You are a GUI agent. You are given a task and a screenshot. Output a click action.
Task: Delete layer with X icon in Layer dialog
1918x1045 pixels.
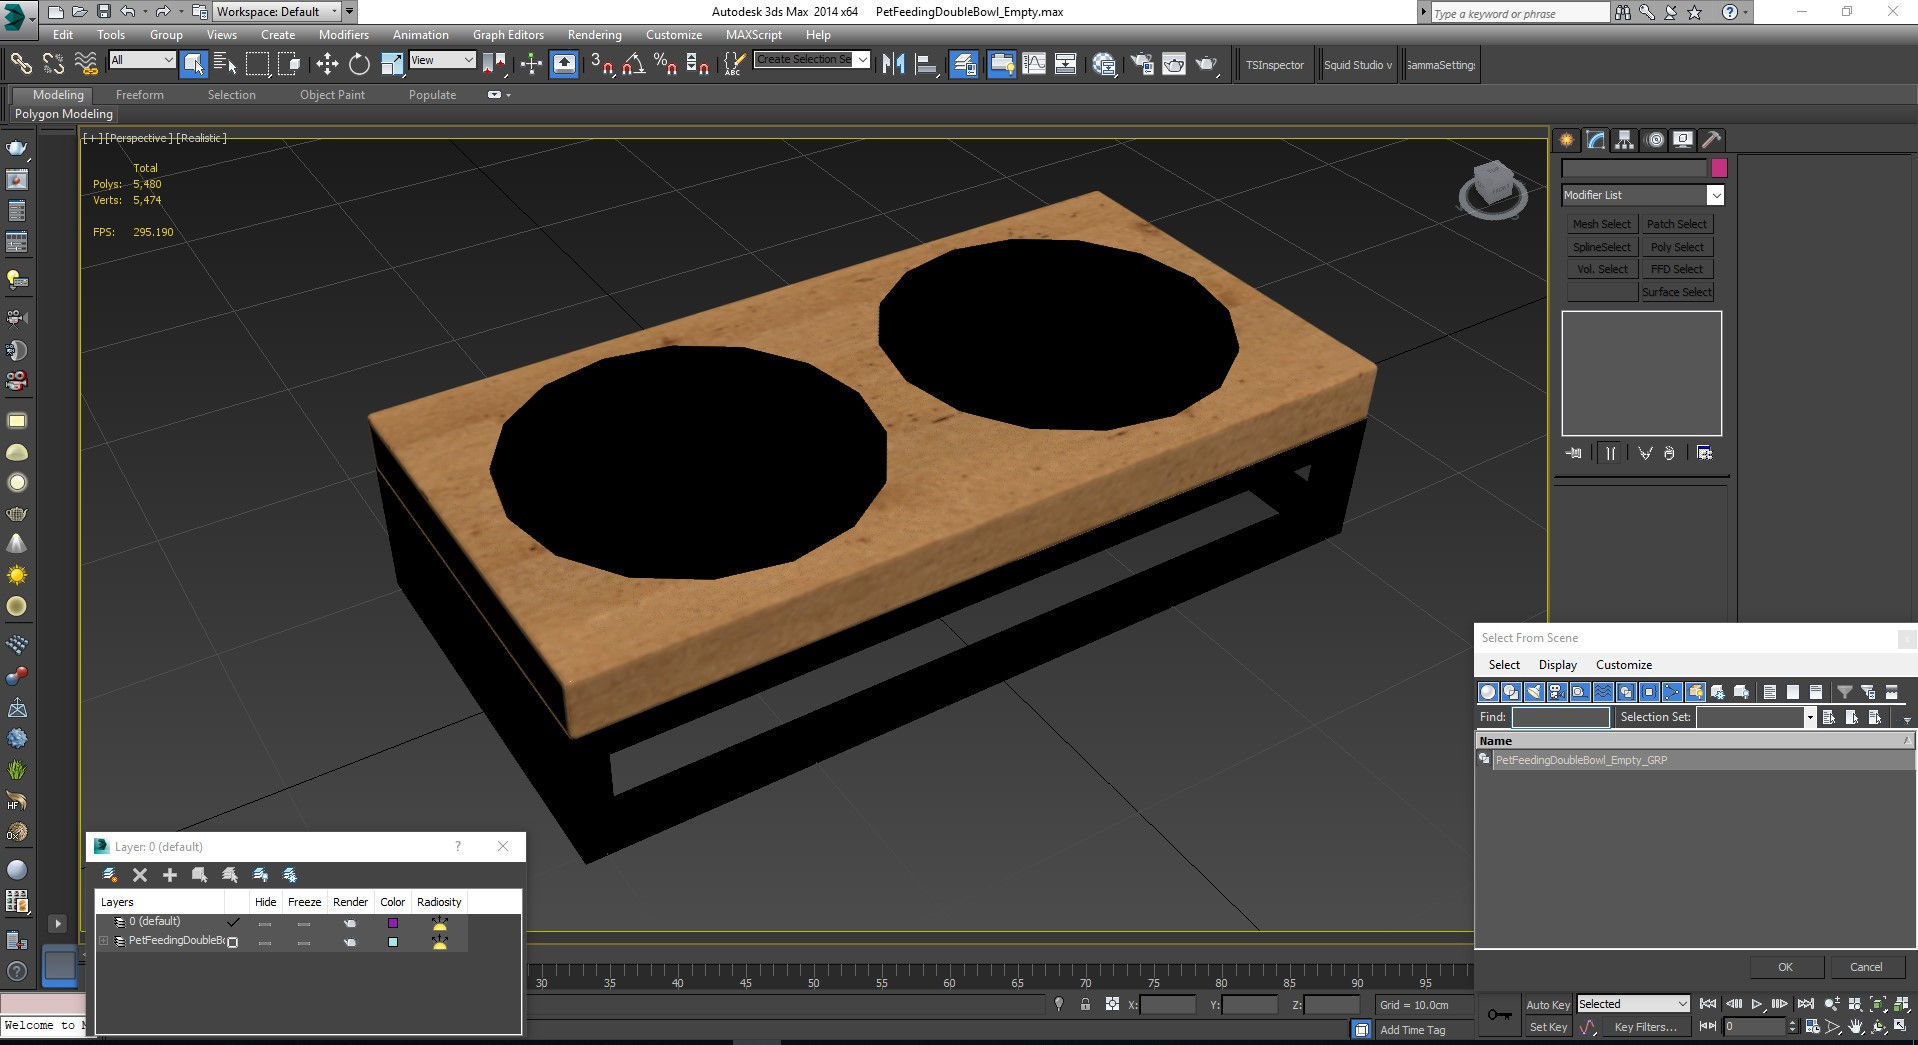pos(140,875)
